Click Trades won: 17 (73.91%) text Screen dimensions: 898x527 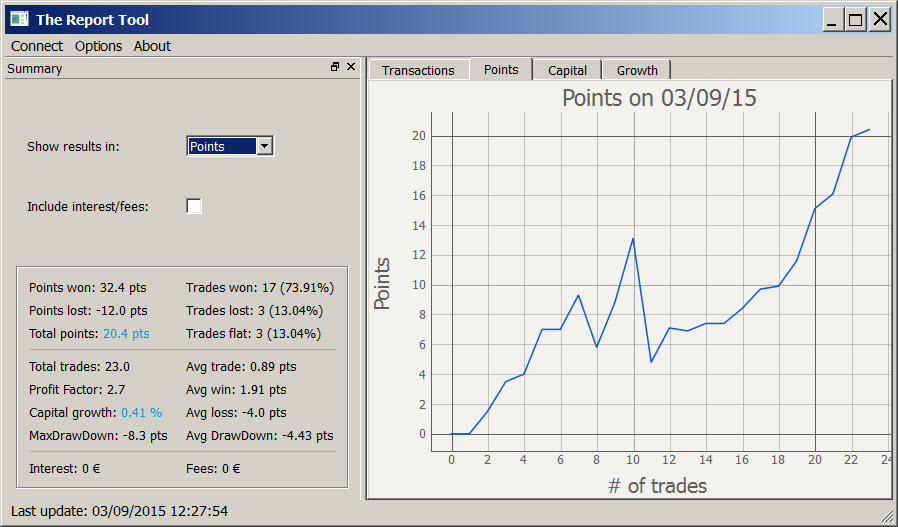click(x=260, y=288)
